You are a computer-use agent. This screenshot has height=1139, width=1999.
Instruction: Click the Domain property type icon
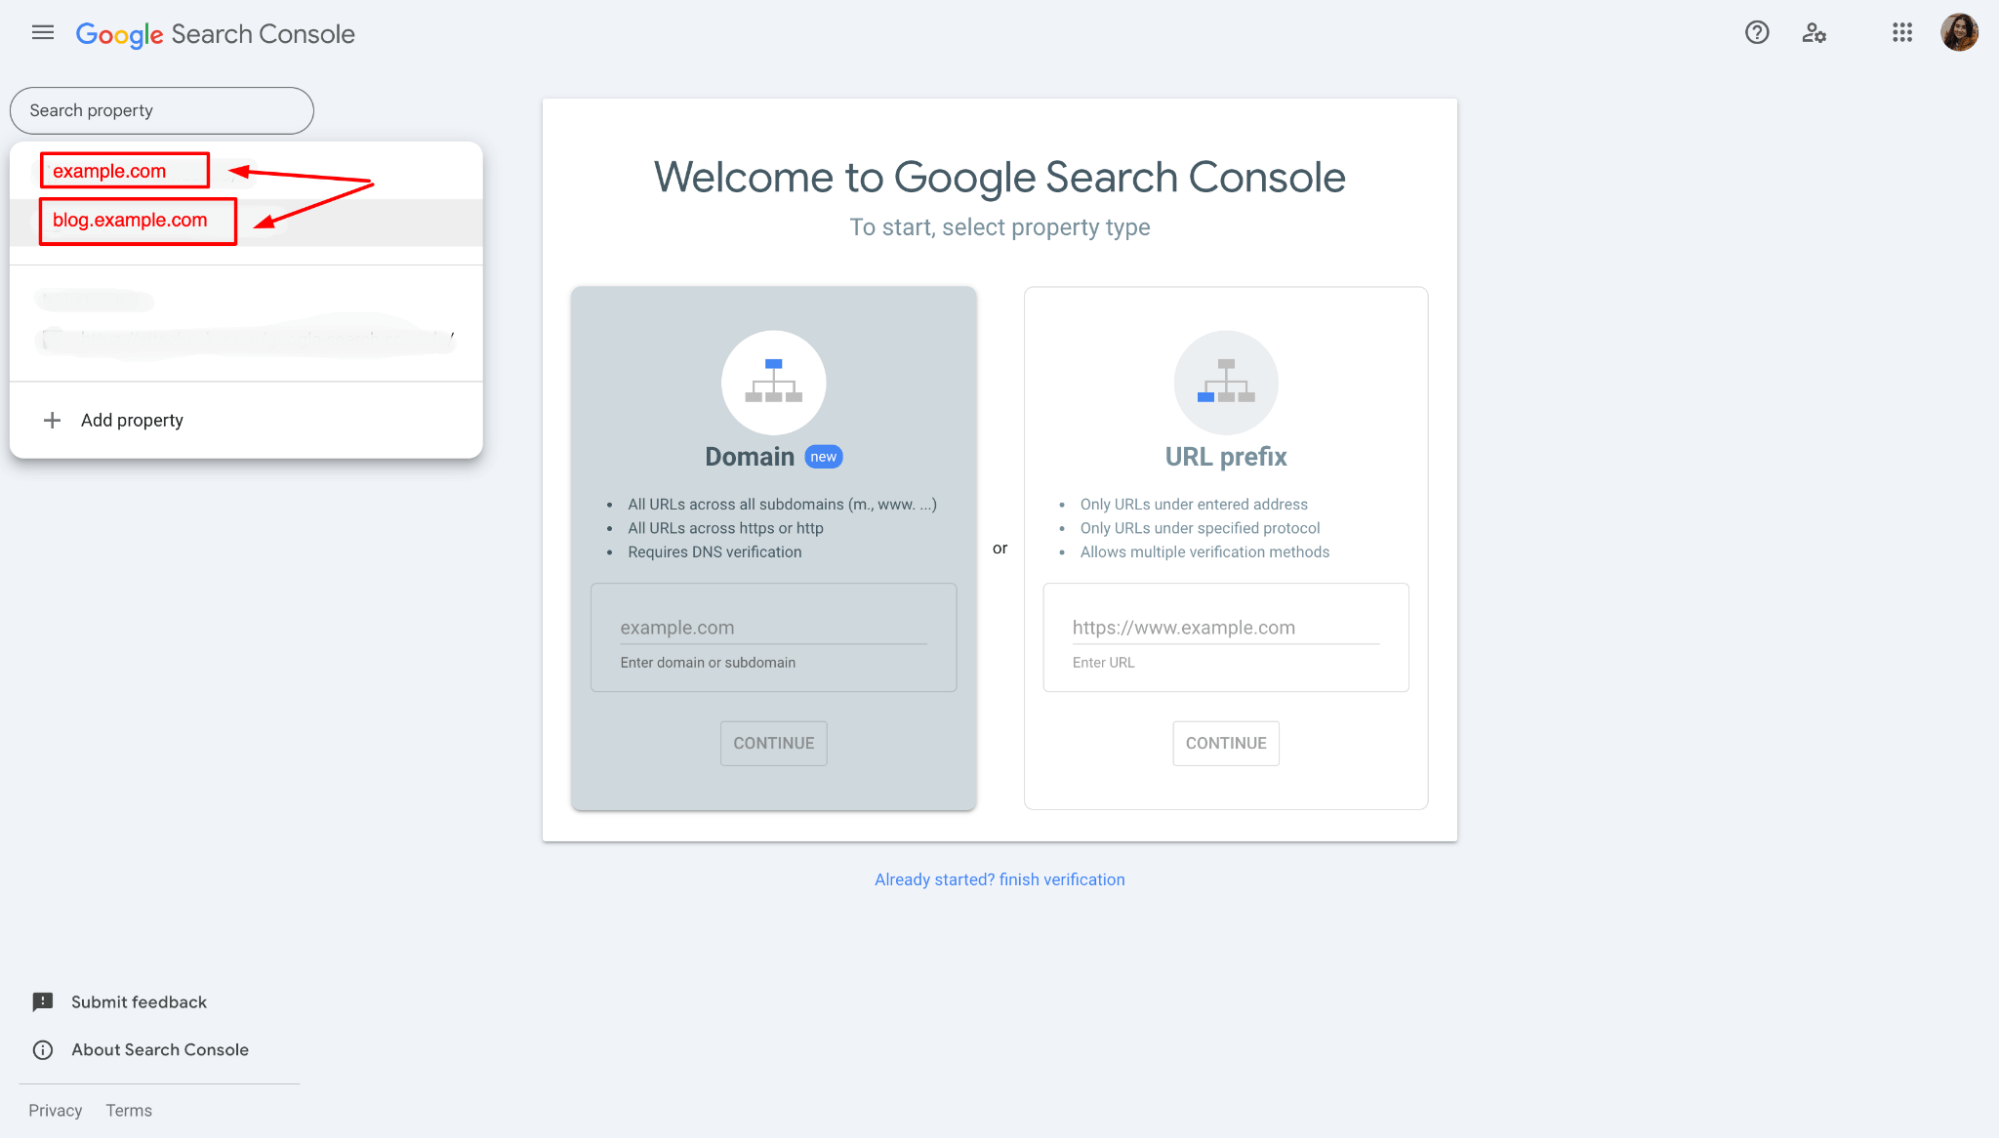[x=773, y=382]
